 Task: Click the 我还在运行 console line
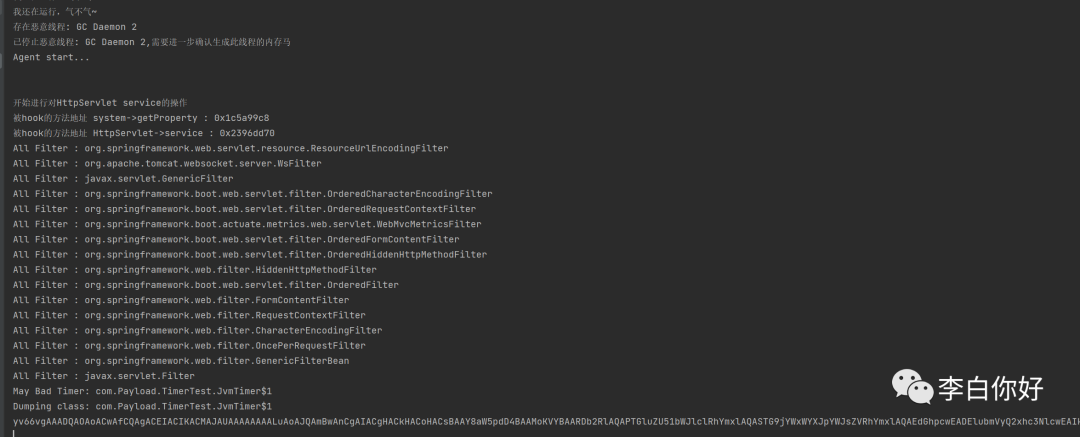(55, 11)
